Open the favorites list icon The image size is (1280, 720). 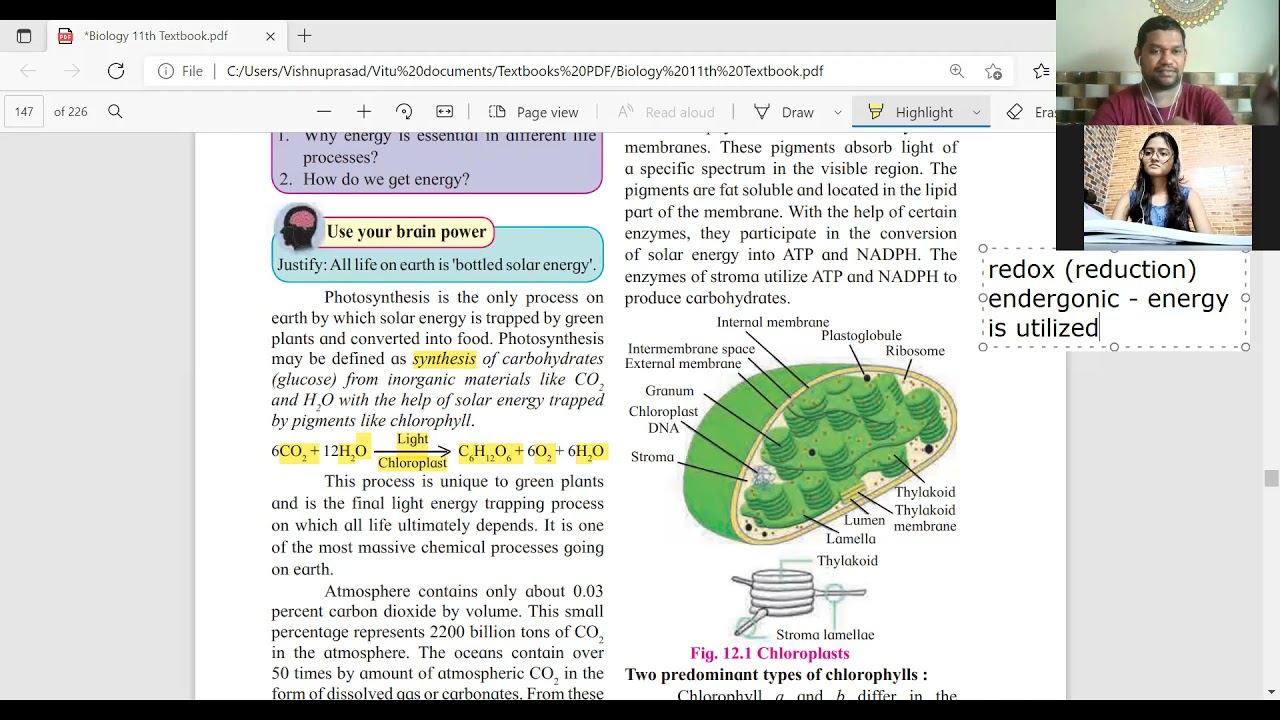pos(1041,71)
